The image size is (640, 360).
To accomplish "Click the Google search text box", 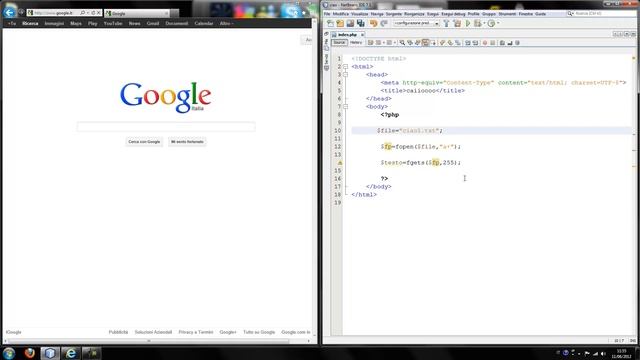I will pyautogui.click(x=166, y=127).
